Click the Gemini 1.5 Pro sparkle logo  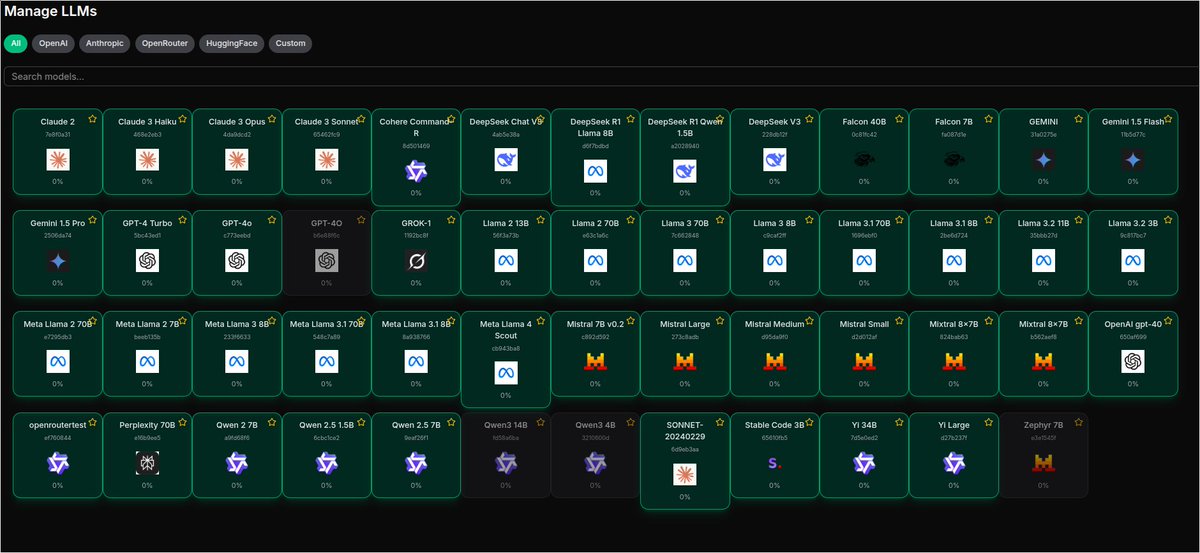[x=57, y=260]
